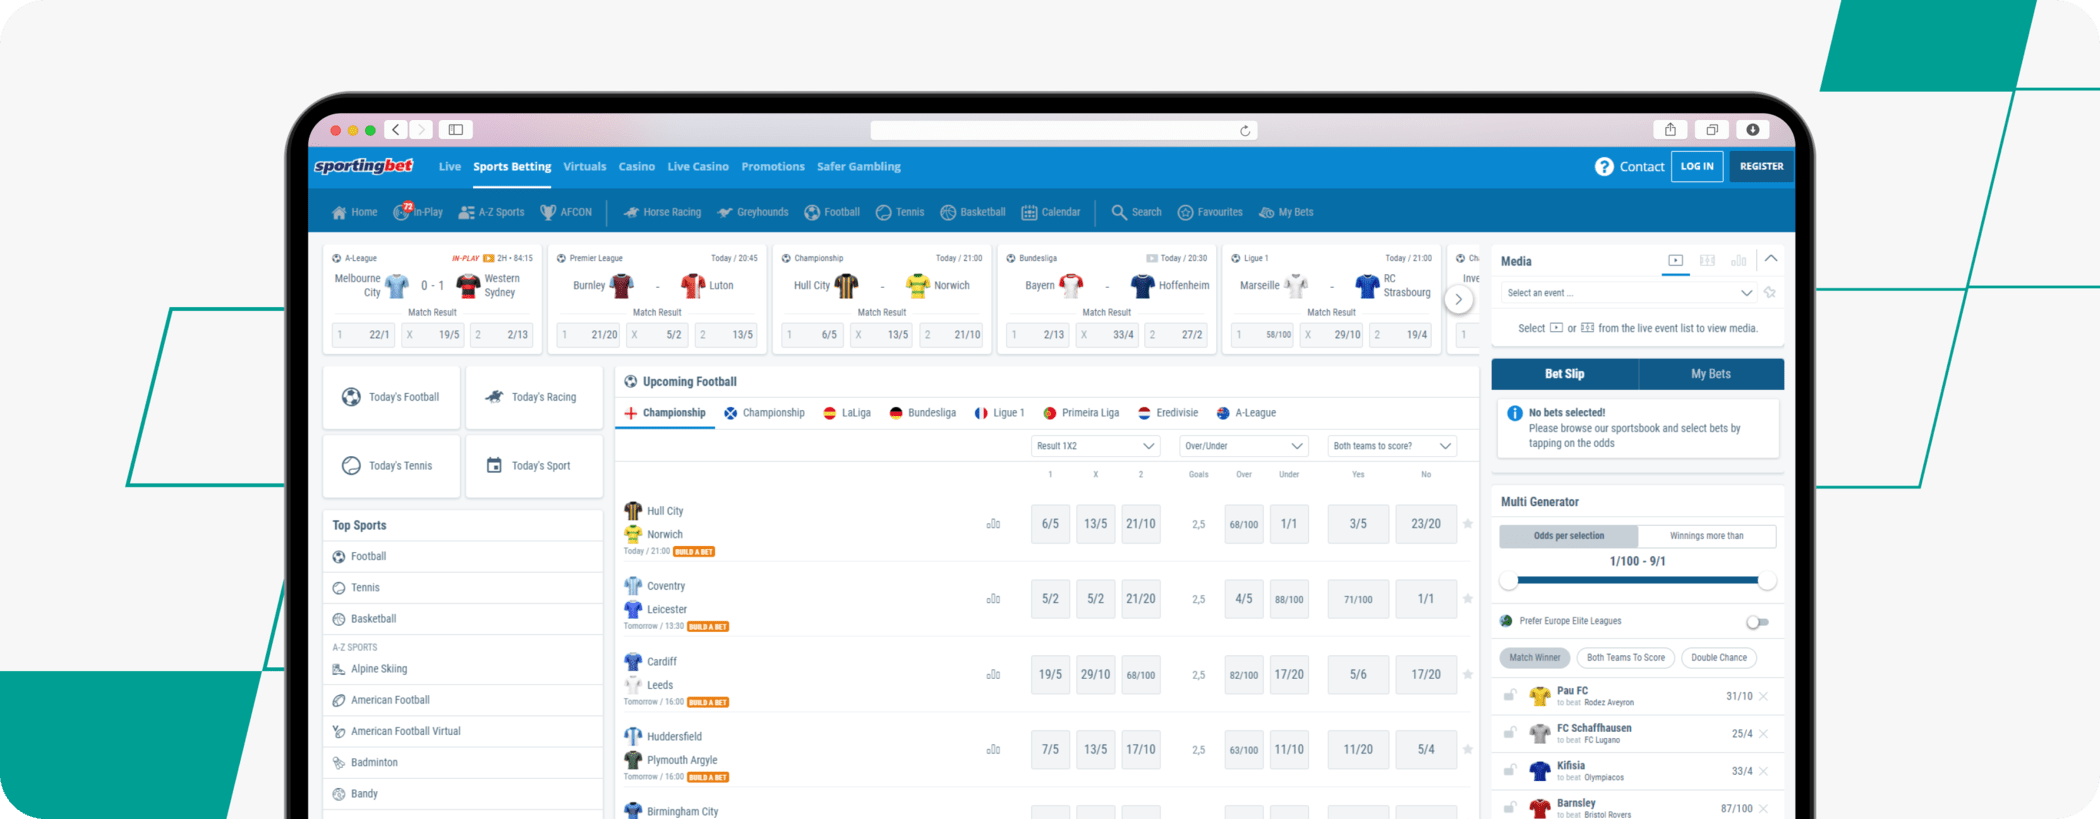2100x819 pixels.
Task: Adjust right handle of odds range slider
Action: pos(1767,581)
